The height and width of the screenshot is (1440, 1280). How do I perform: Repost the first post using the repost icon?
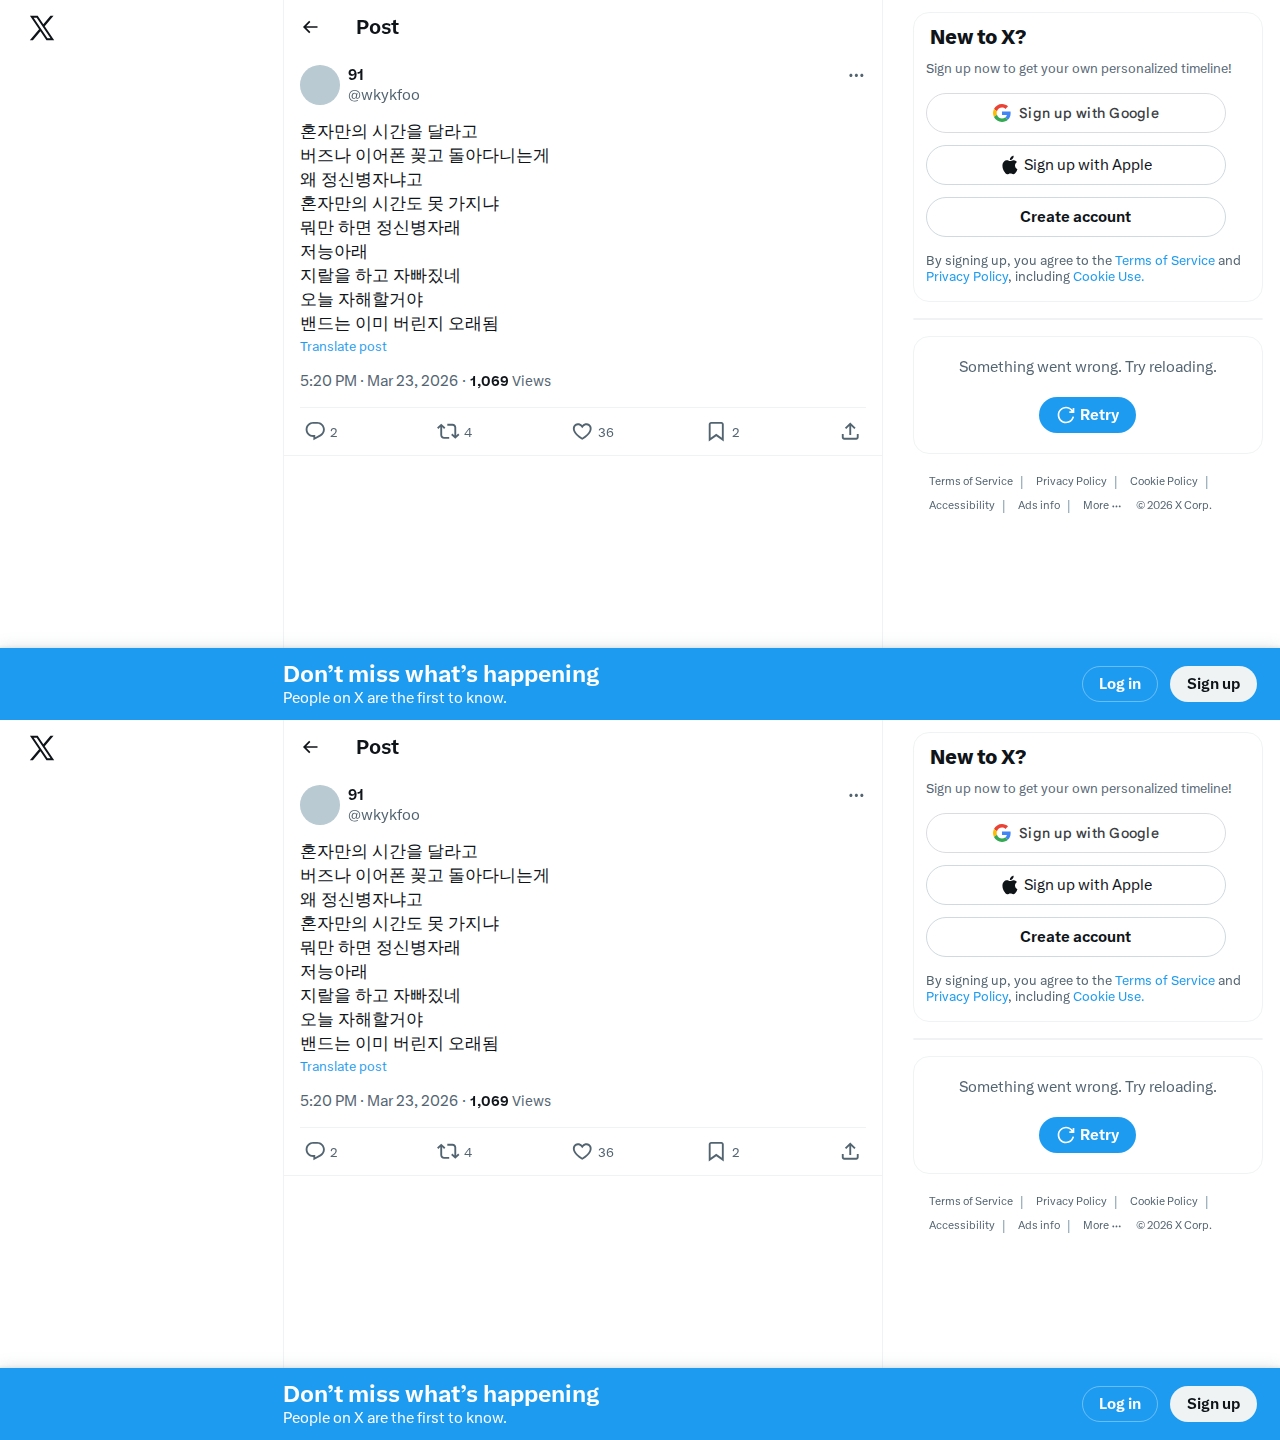click(x=448, y=431)
